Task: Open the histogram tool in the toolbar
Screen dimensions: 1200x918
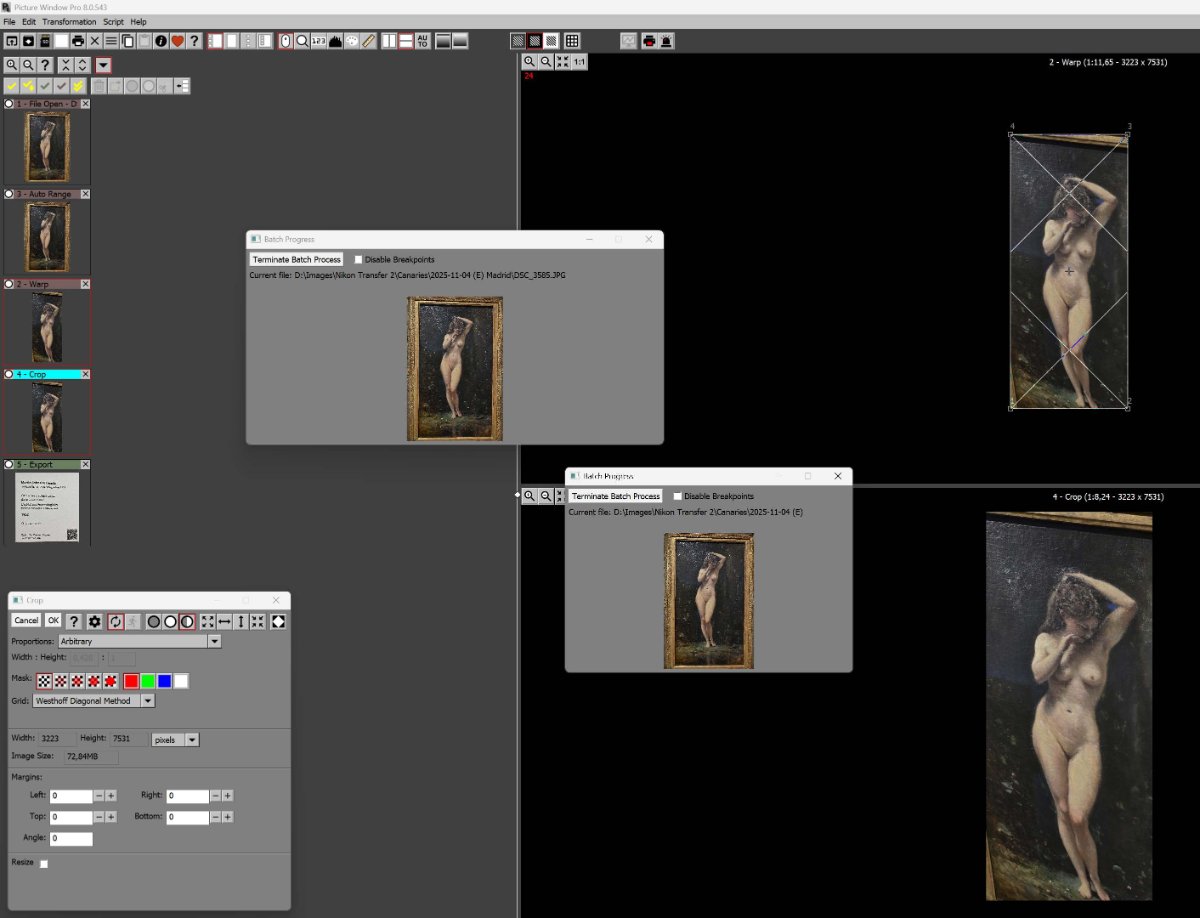Action: coord(335,41)
